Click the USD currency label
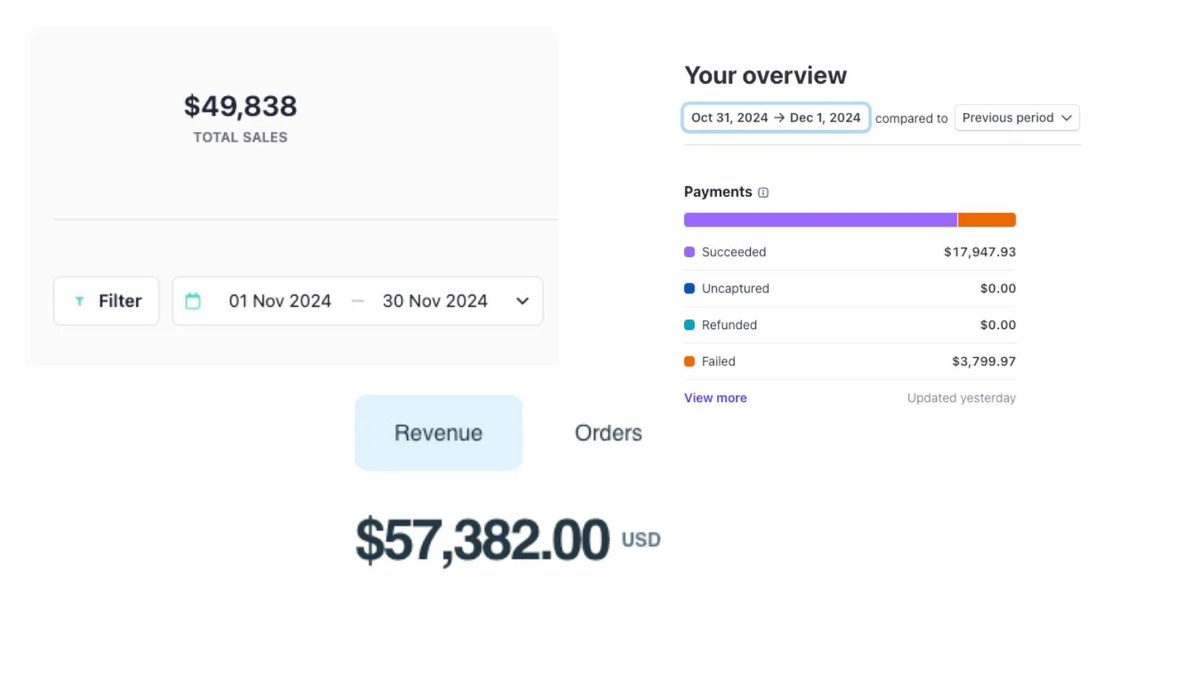This screenshot has height=675, width=1200. [641, 540]
